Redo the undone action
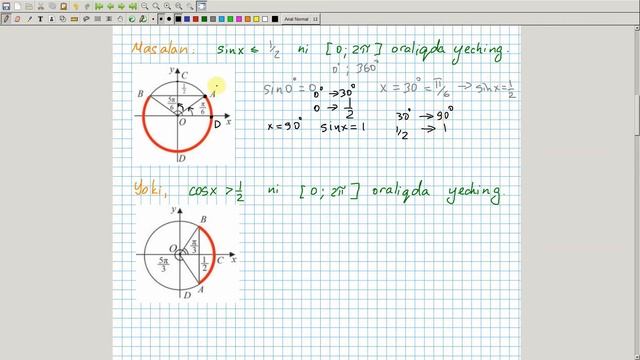The height and width of the screenshot is (360, 640). click(87, 7)
